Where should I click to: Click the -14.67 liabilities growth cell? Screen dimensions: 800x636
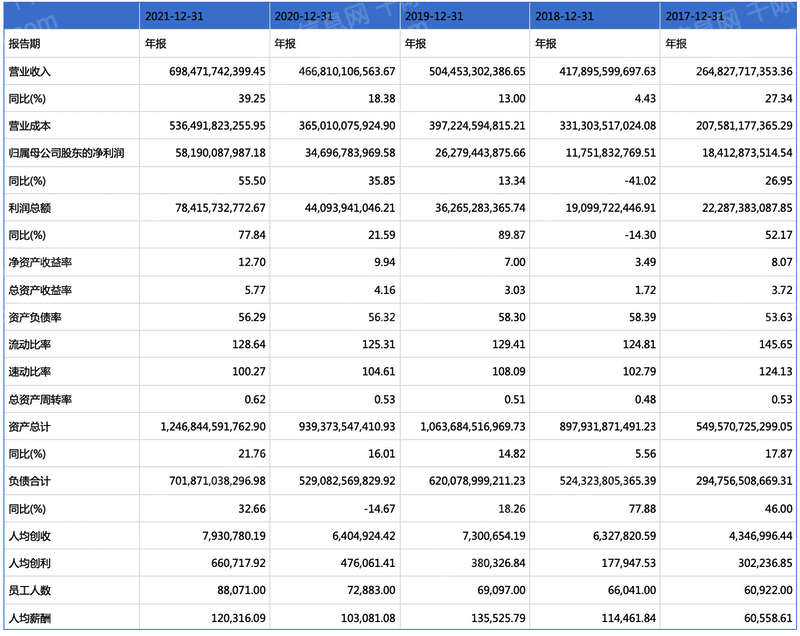pyautogui.click(x=380, y=509)
